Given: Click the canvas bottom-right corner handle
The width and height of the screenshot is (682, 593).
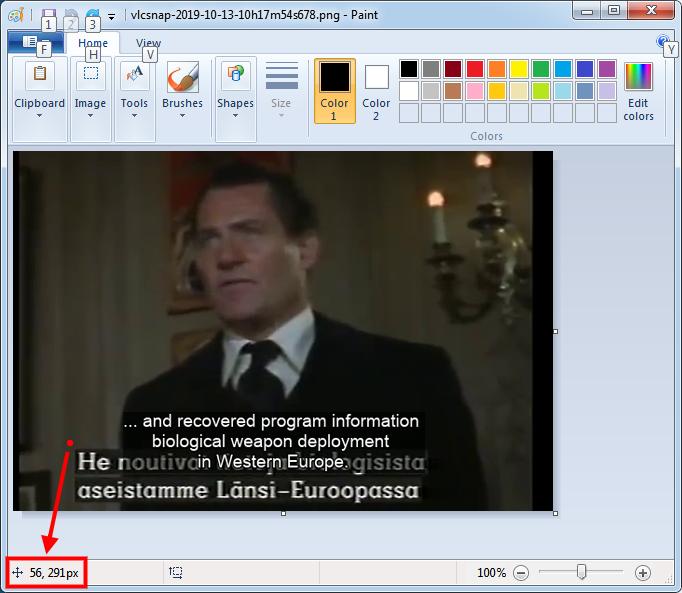Looking at the screenshot, I should pyautogui.click(x=555, y=514).
